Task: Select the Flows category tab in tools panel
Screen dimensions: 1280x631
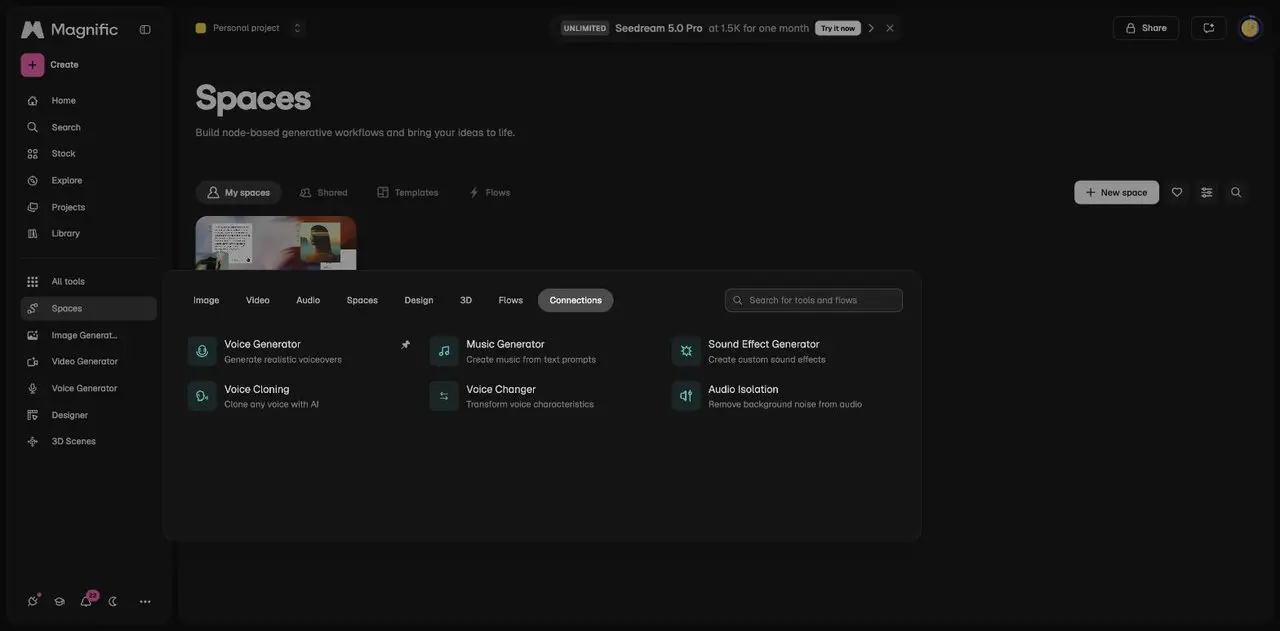Action: (511, 300)
